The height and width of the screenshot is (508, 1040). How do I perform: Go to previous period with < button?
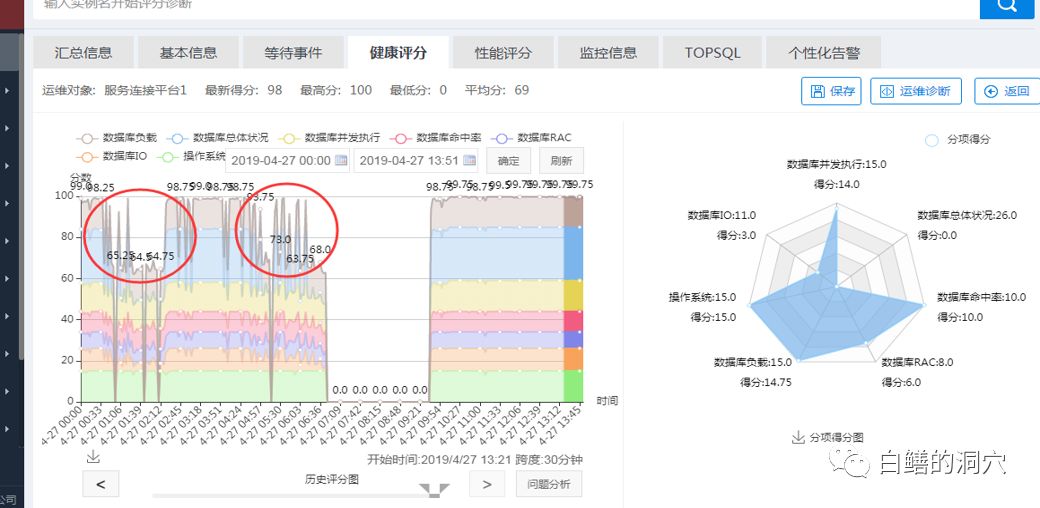101,483
